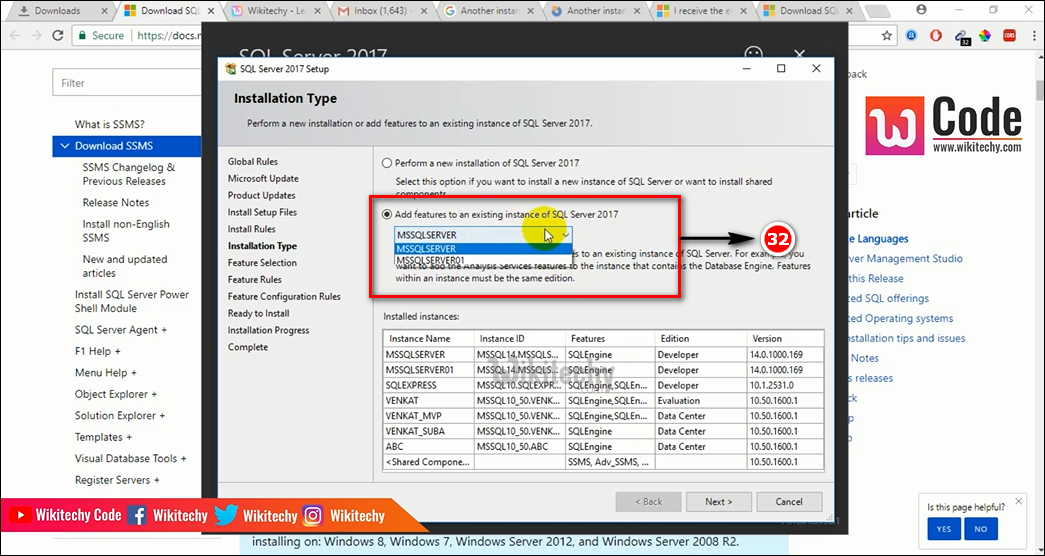Pick highlighted MSSQLSERVER in dropdown list

click(x=427, y=249)
